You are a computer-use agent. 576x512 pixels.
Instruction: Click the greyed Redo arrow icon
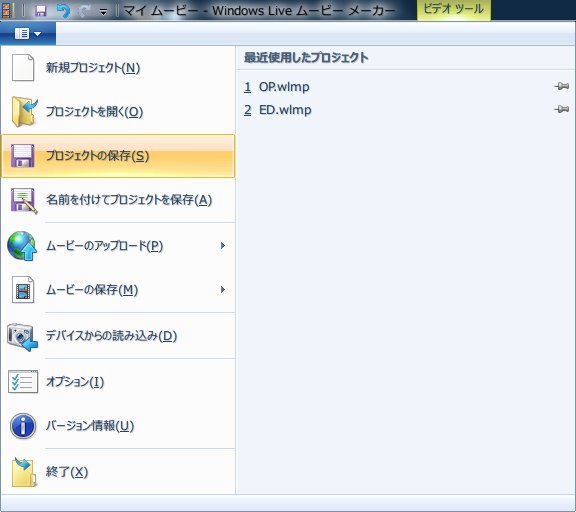[x=84, y=11]
